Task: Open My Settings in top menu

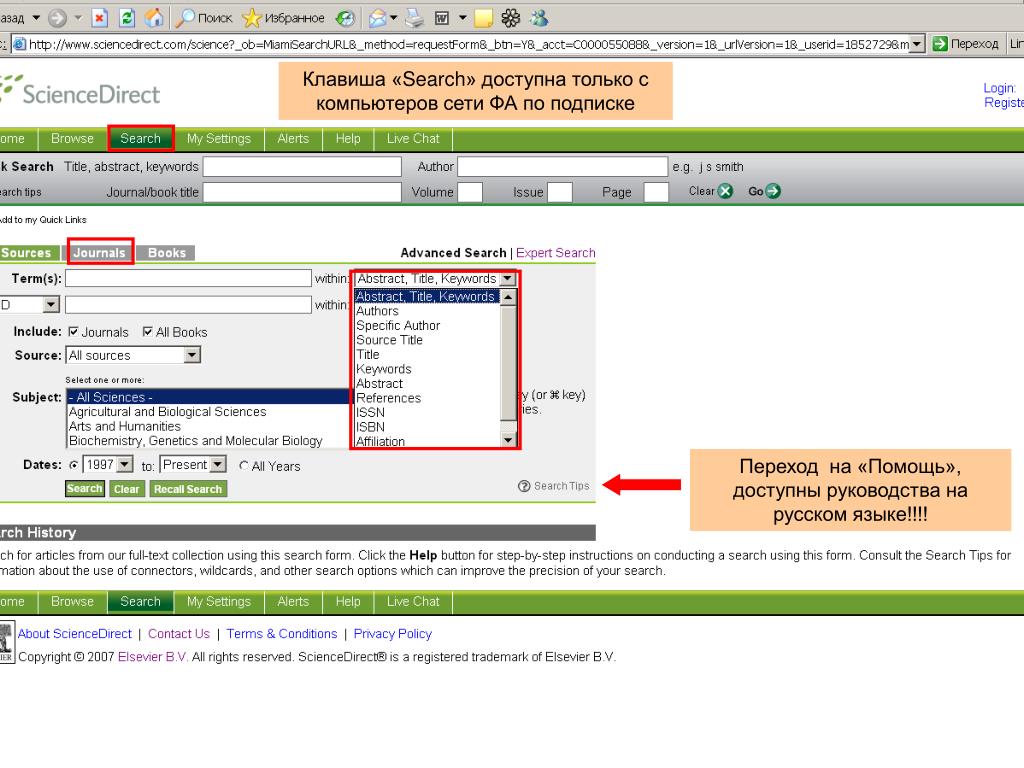Action: click(x=219, y=138)
